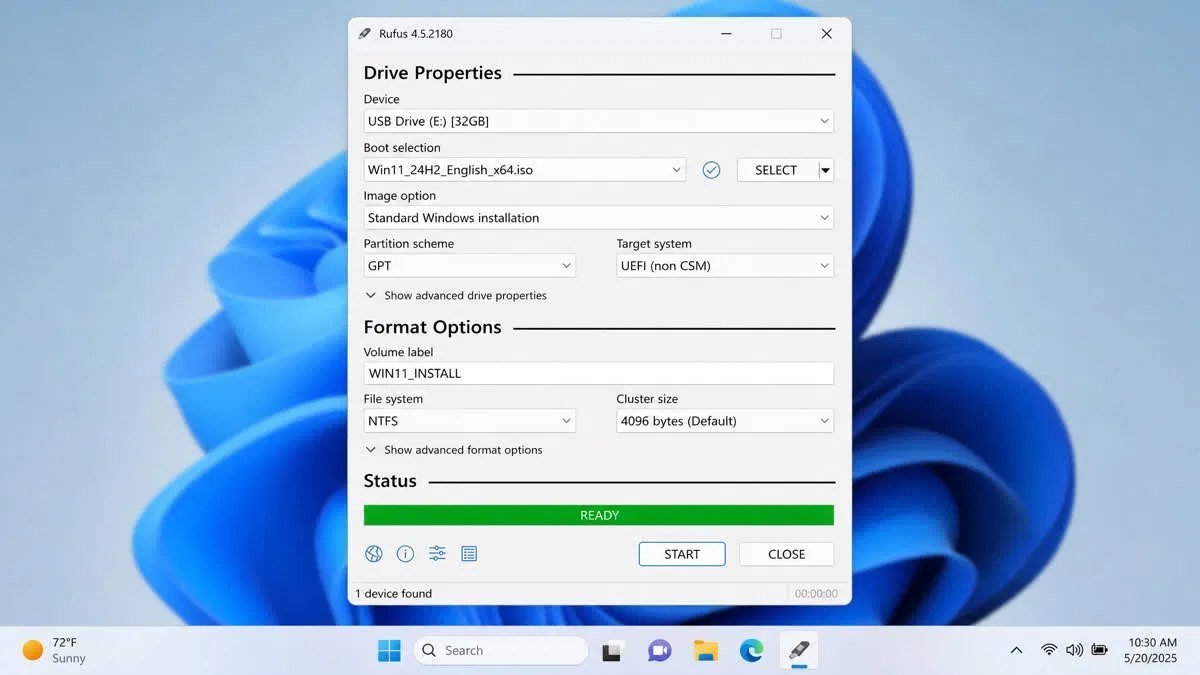This screenshot has width=1200, height=675.
Task: Click the ISO checksum checkmark icon
Action: (711, 170)
